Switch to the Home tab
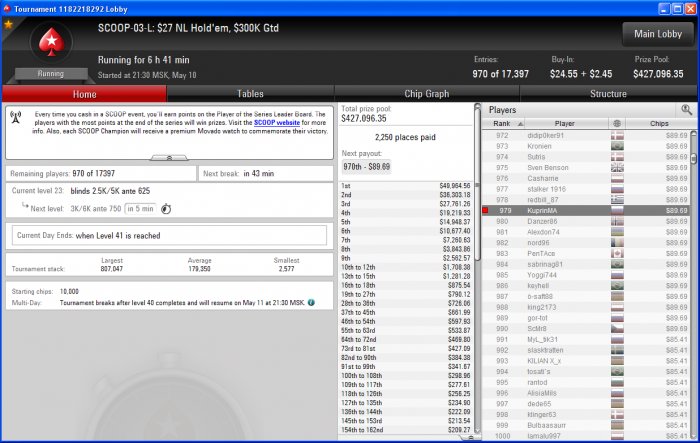The width and height of the screenshot is (700, 443). (x=84, y=94)
